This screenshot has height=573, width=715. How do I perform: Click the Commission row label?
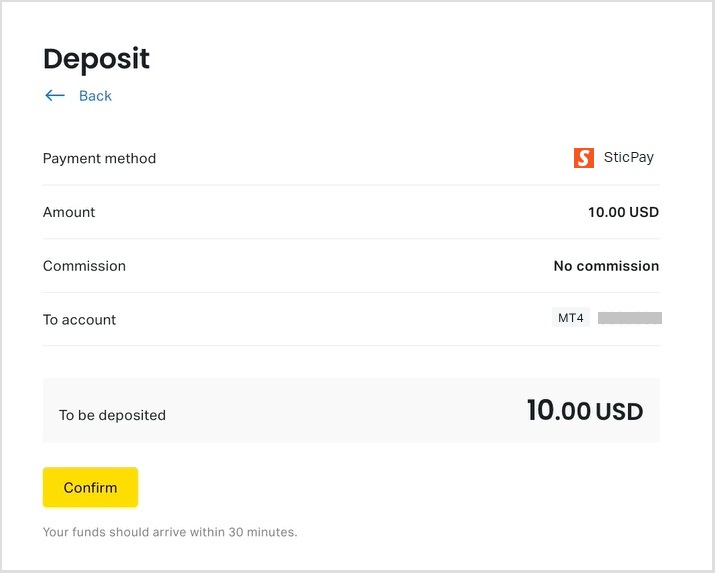[84, 266]
